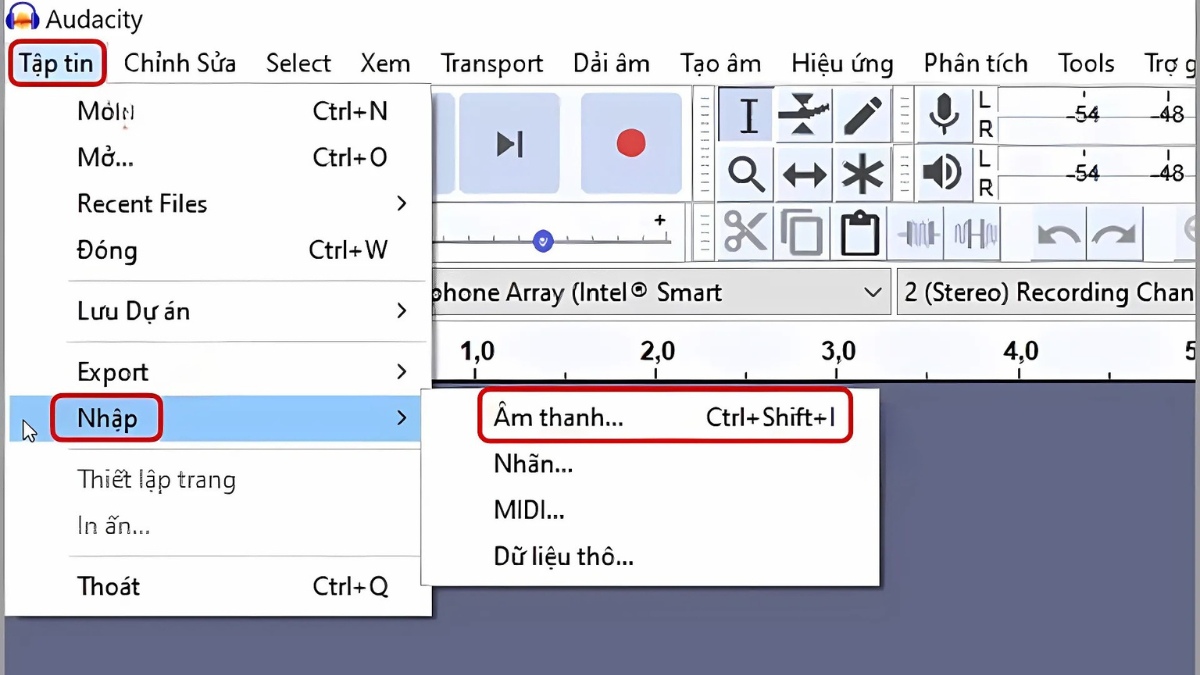The height and width of the screenshot is (675, 1200).
Task: Open the Tools menu
Action: [x=1087, y=64]
